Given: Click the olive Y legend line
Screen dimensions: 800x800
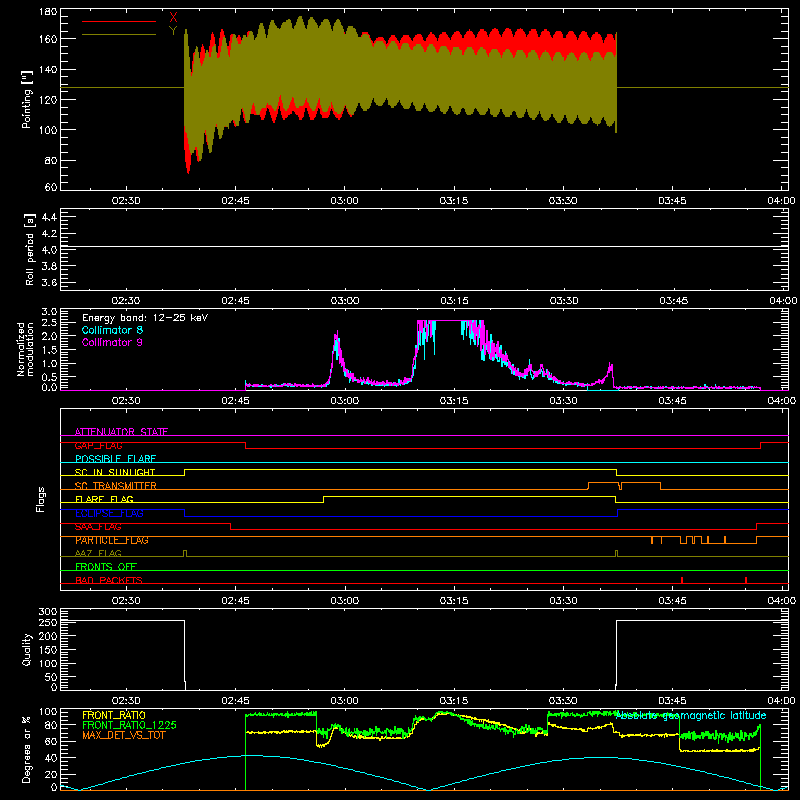Looking at the screenshot, I should [x=119, y=35].
